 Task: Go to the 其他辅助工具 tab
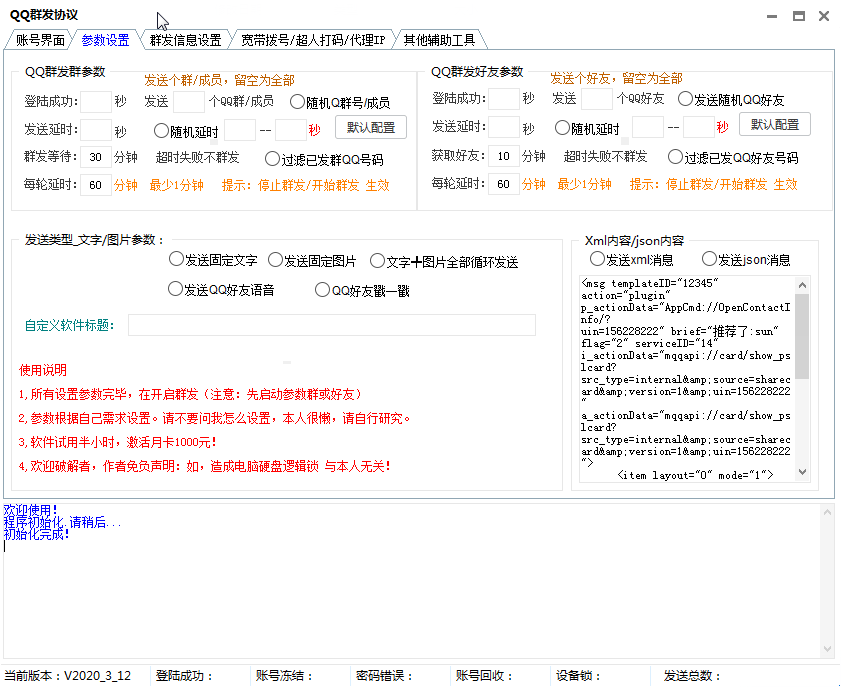point(439,40)
